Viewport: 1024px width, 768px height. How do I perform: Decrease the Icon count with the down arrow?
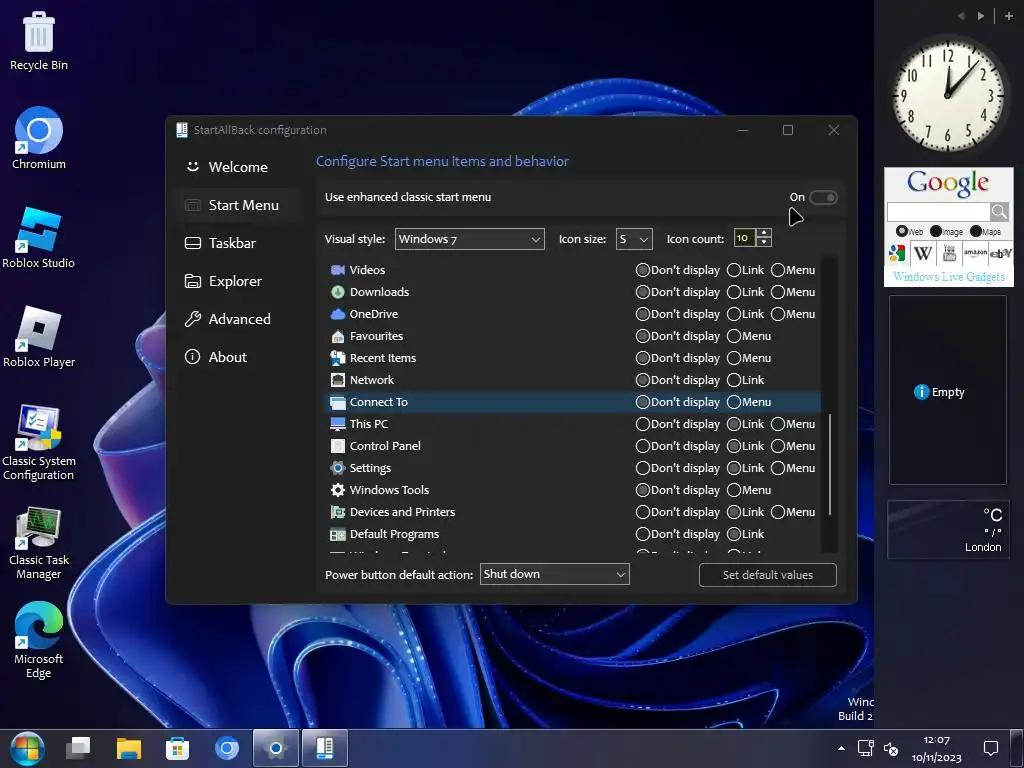click(x=764, y=243)
